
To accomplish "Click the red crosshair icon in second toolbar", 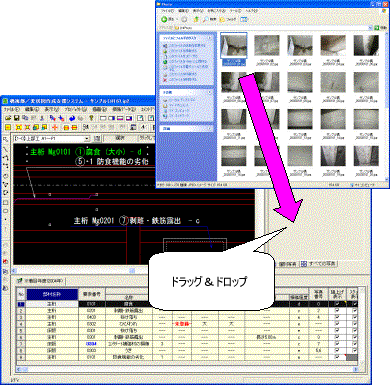I will pos(55,127).
